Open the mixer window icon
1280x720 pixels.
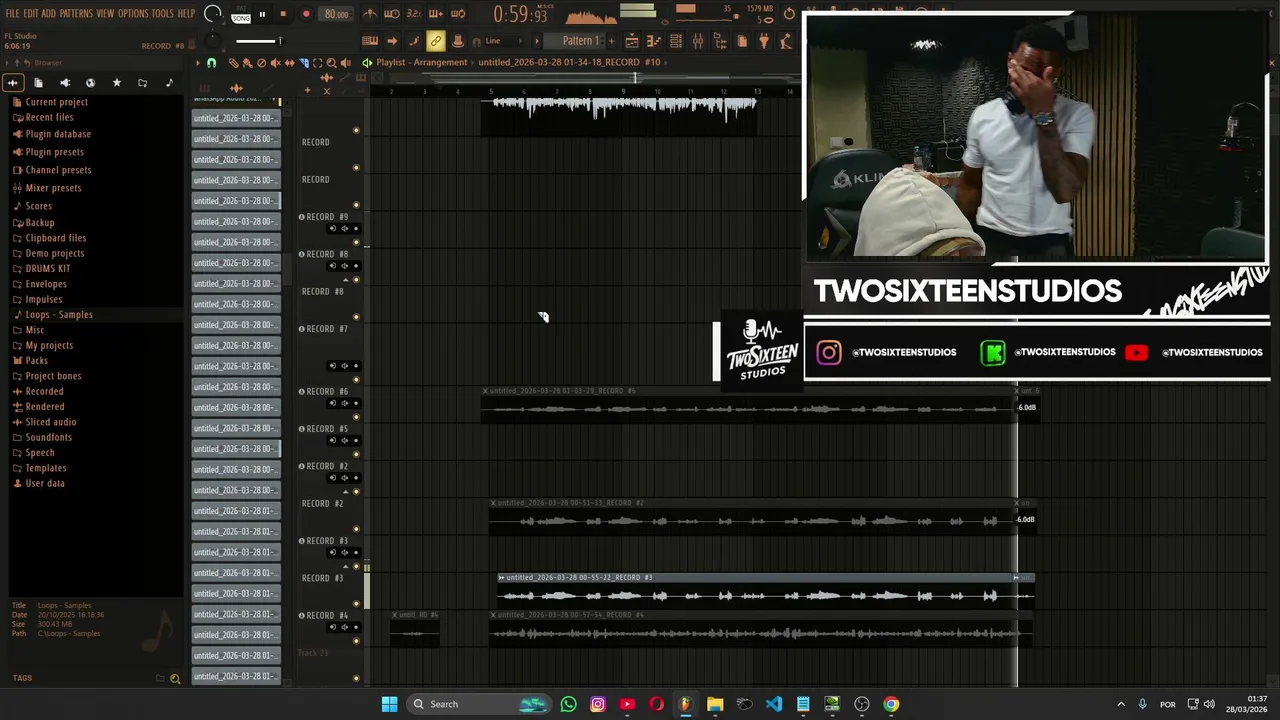[698, 41]
